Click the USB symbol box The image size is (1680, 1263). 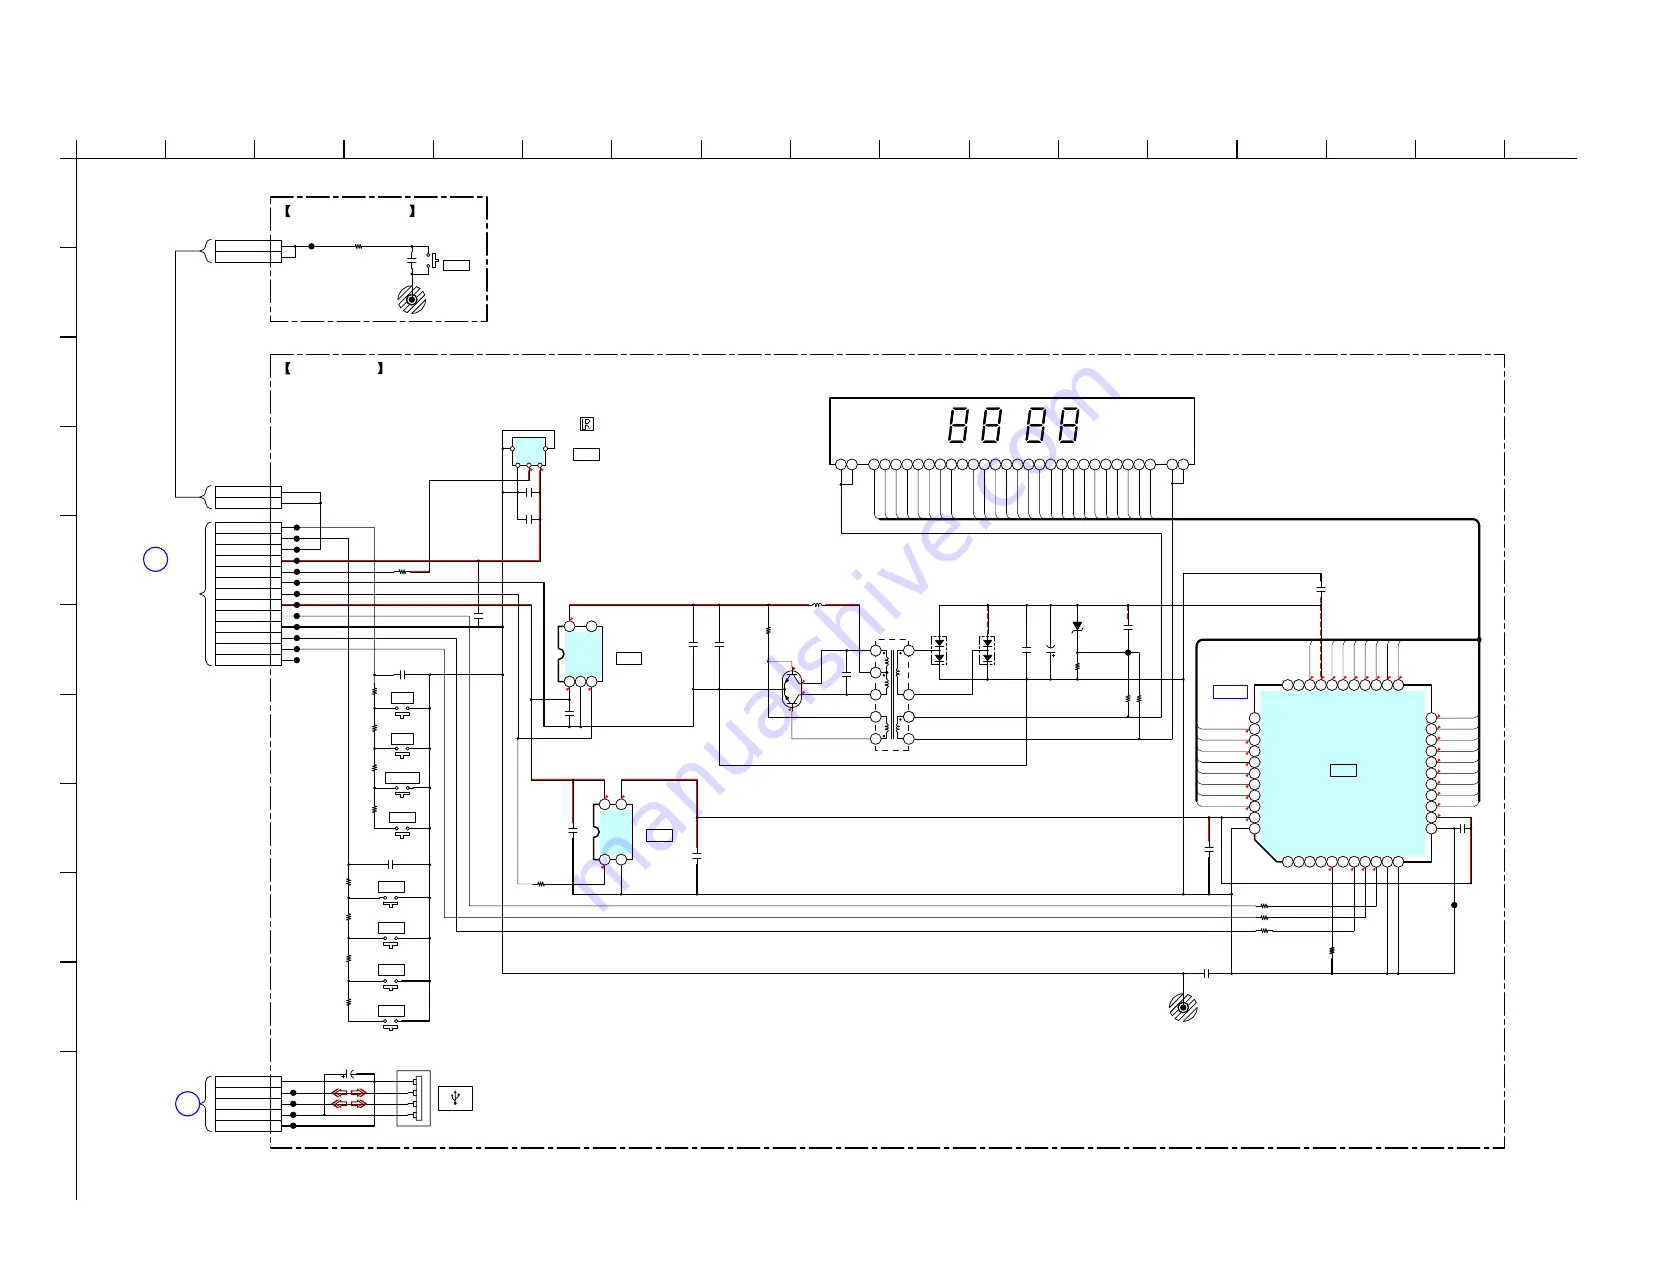click(455, 1098)
